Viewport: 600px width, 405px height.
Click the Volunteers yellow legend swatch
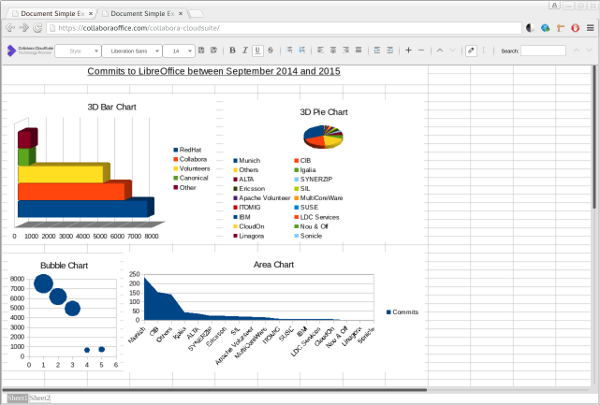click(176, 168)
